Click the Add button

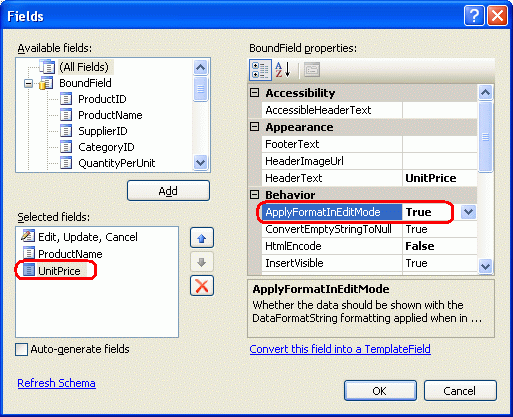point(168,191)
